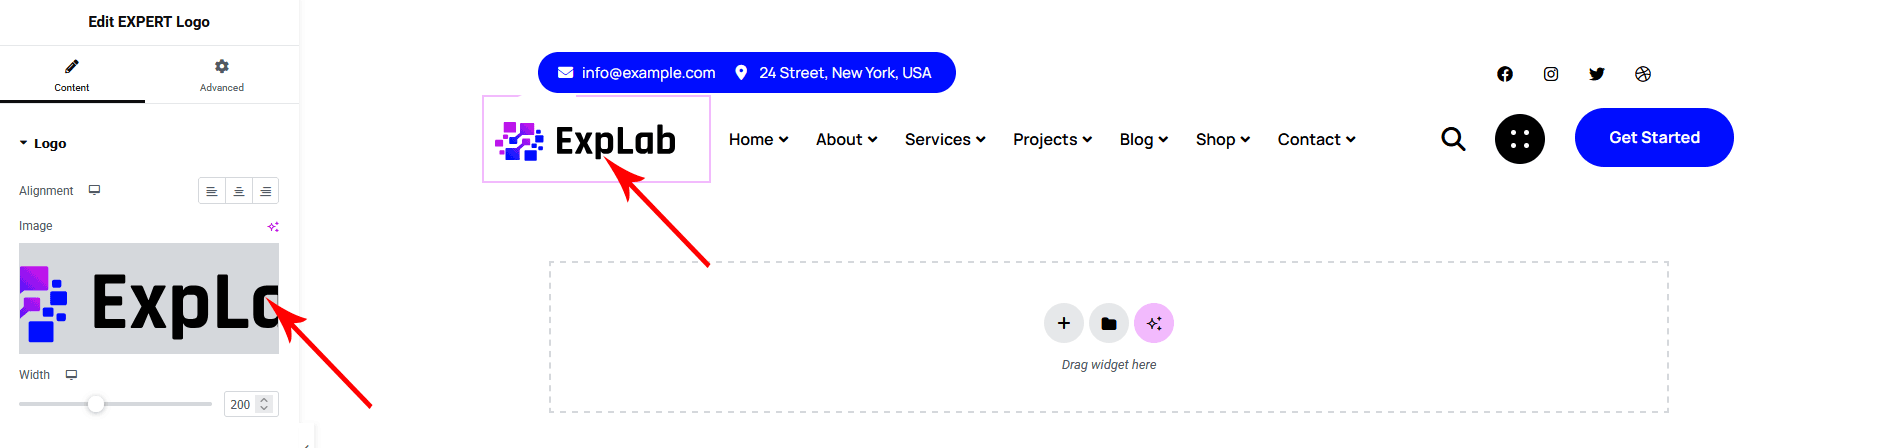1897x448 pixels.
Task: Adjust the Width slider handle
Action: [x=96, y=404]
